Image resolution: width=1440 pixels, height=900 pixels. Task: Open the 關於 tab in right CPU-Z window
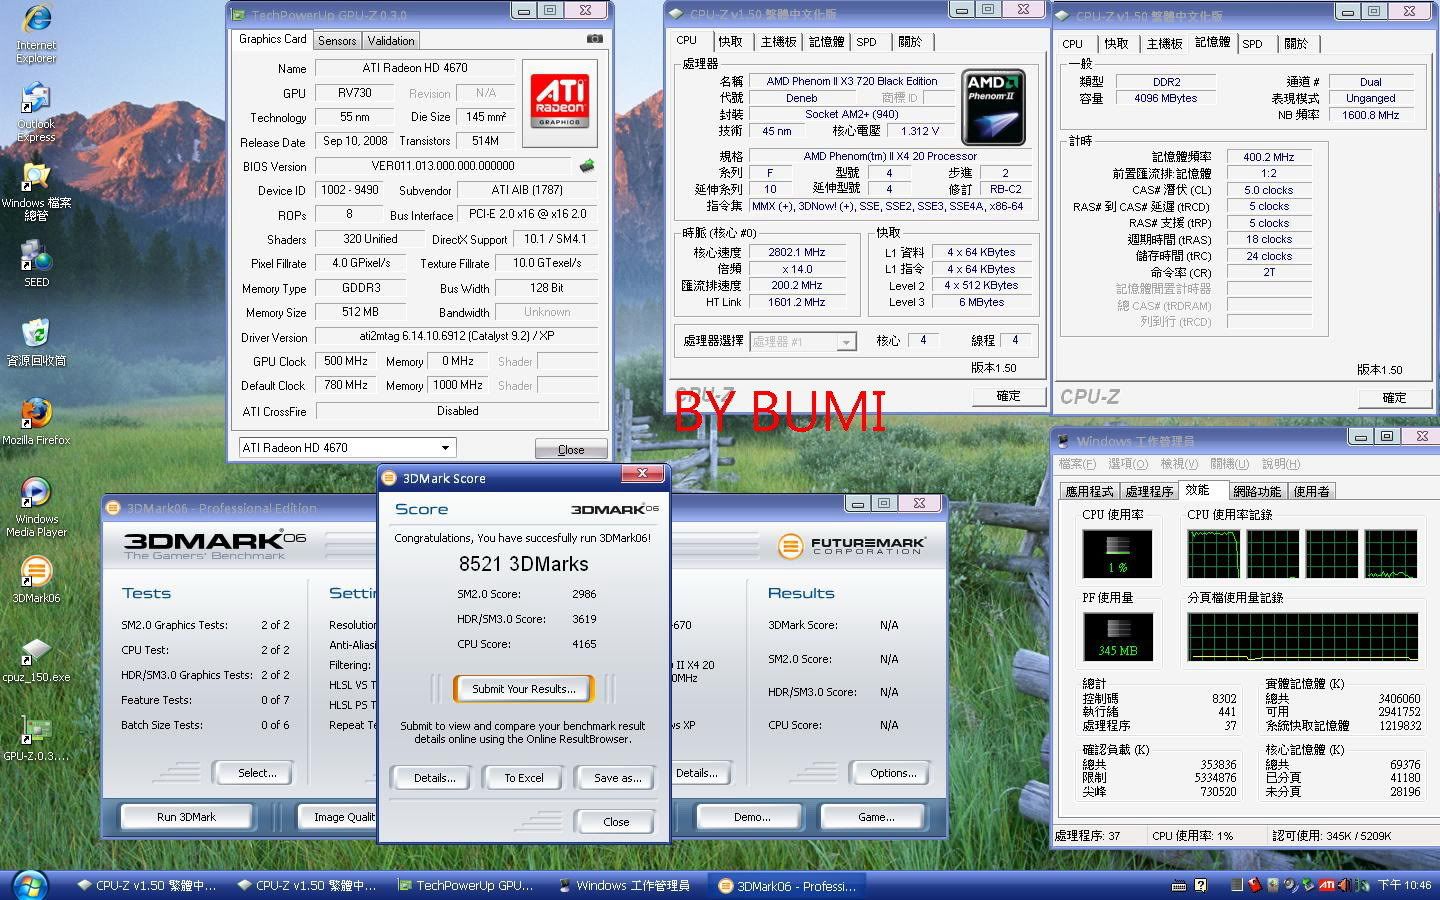coord(1296,44)
